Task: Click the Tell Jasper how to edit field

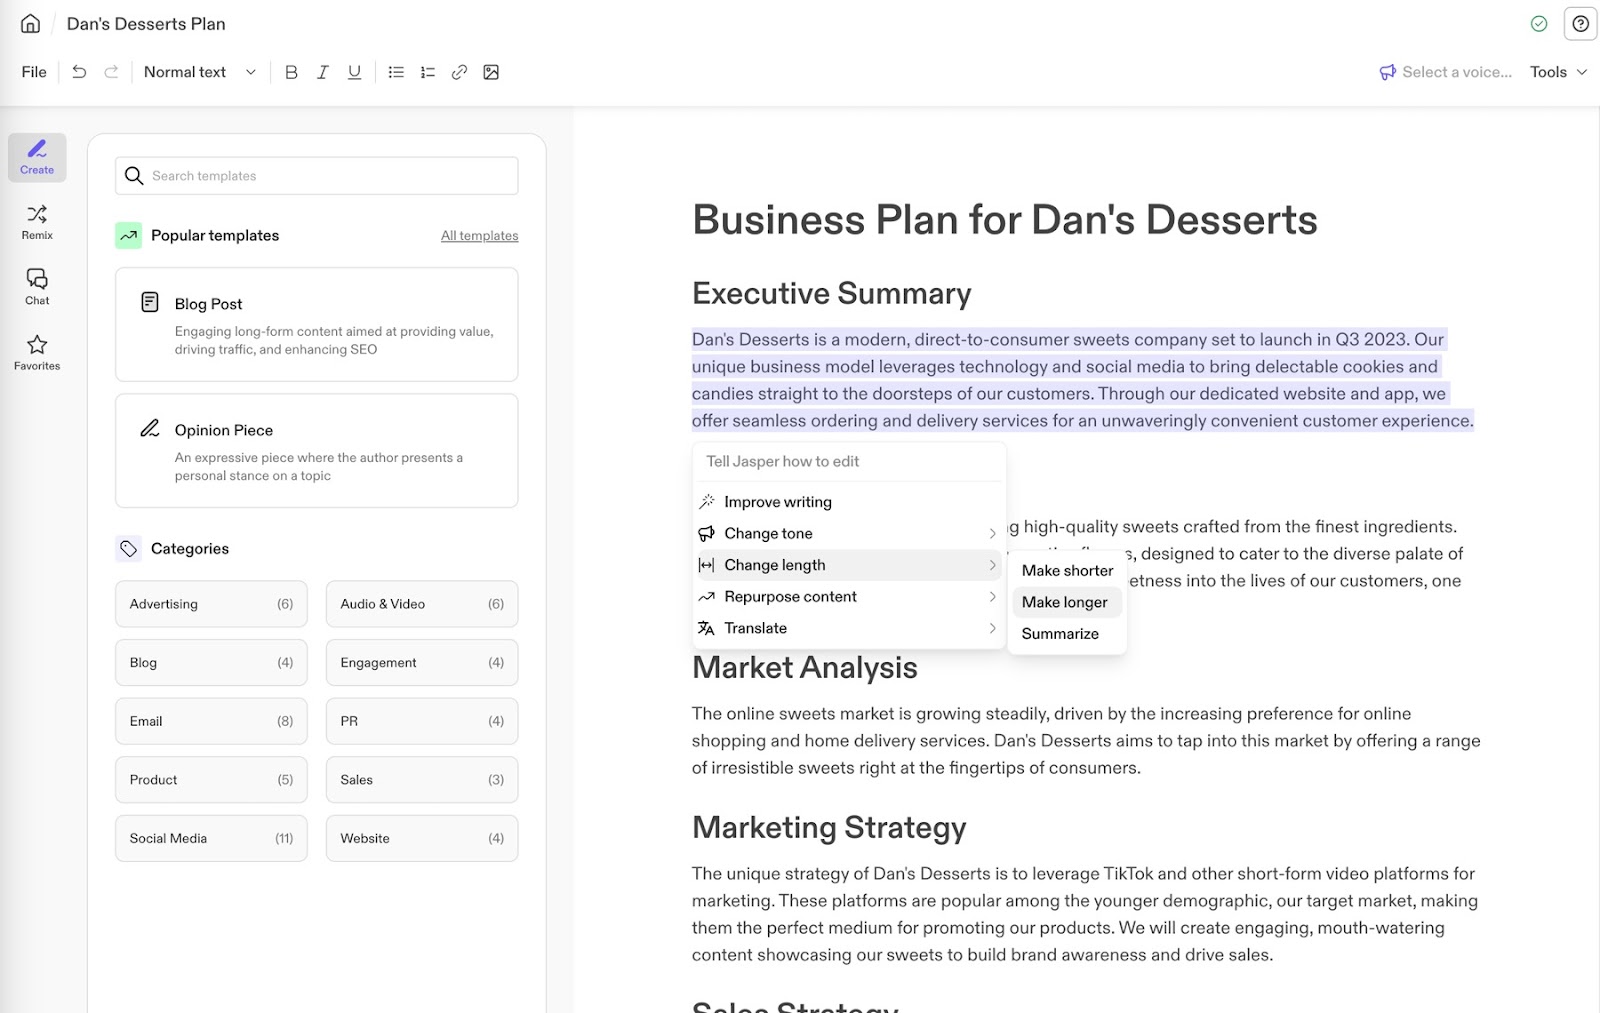Action: [849, 461]
